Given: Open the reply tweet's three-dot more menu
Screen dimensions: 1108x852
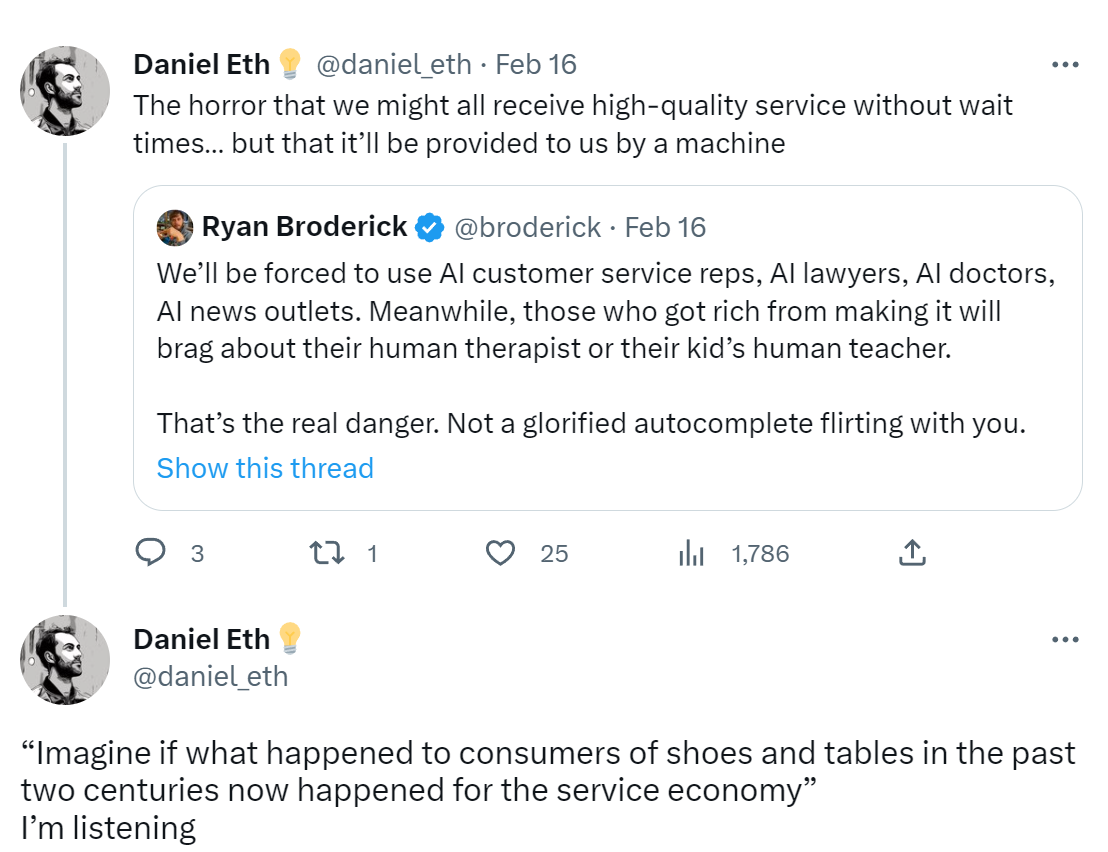Looking at the screenshot, I should pos(1065,639).
